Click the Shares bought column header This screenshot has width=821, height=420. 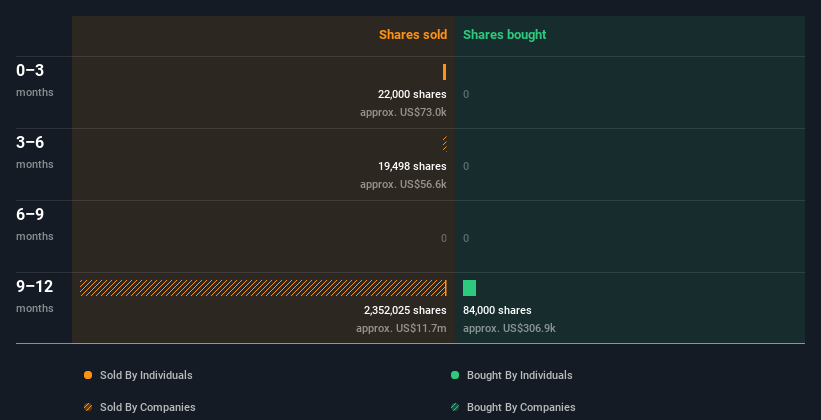coord(505,35)
